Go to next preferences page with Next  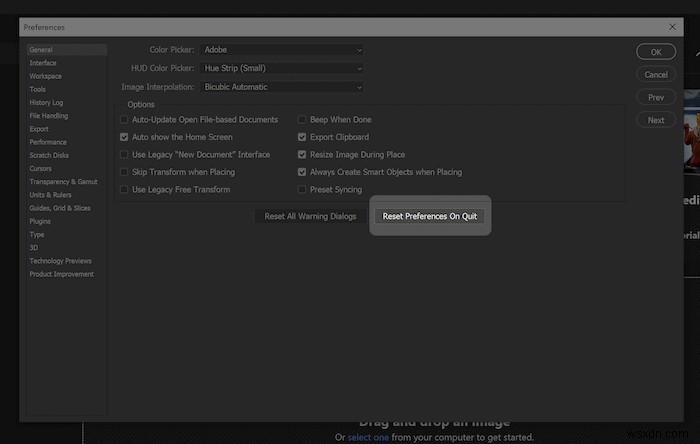(x=656, y=120)
